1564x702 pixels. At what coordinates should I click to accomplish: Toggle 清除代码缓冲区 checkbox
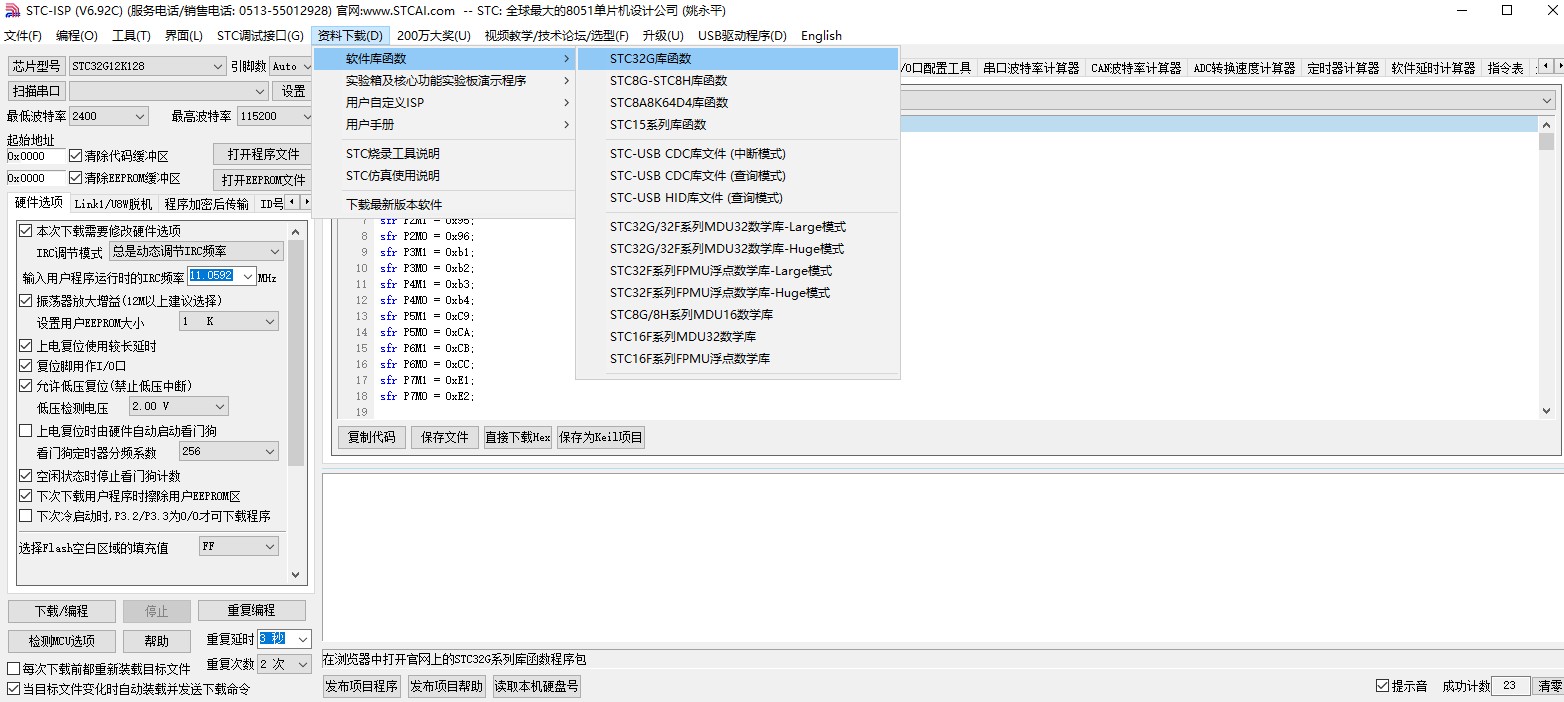tap(75, 156)
